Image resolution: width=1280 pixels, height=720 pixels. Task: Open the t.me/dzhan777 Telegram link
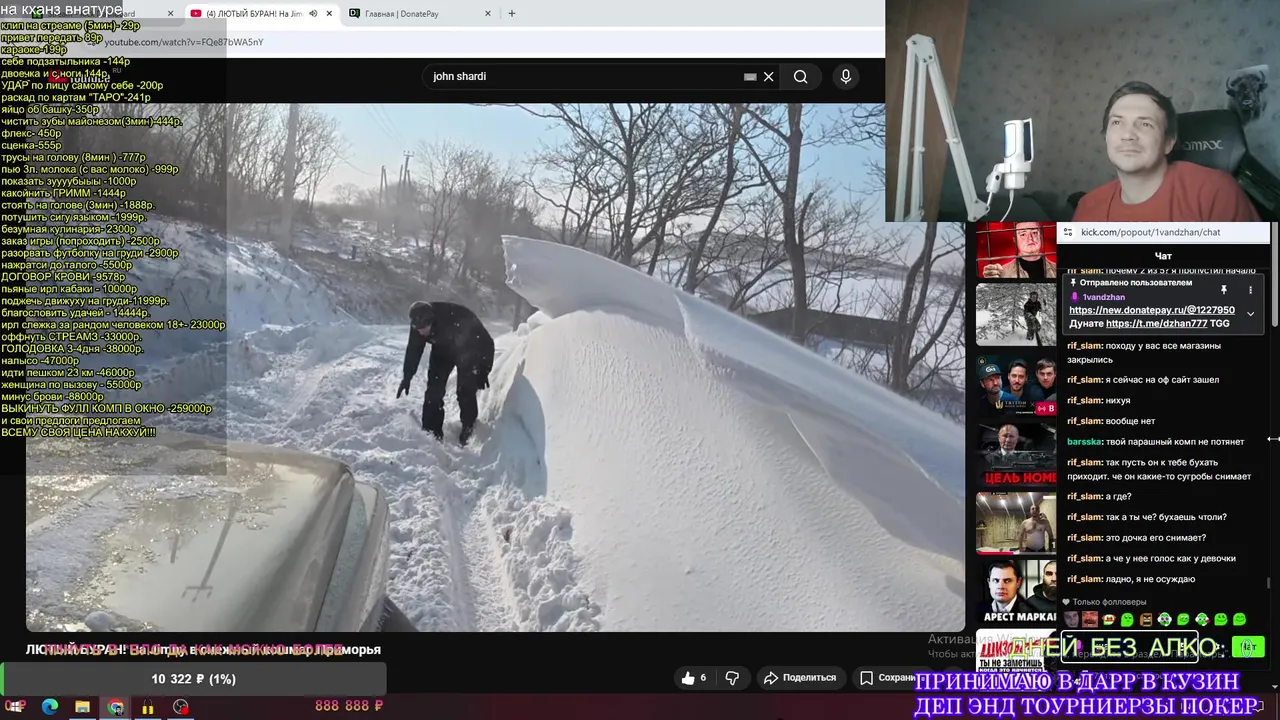(1156, 324)
